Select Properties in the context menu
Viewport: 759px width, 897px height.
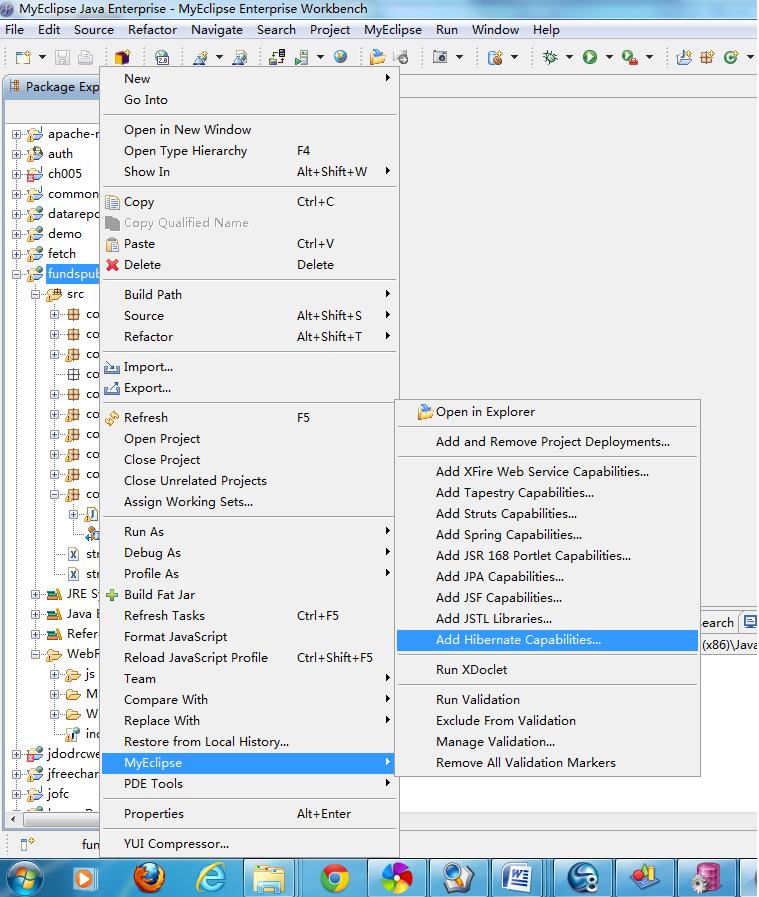[249, 814]
